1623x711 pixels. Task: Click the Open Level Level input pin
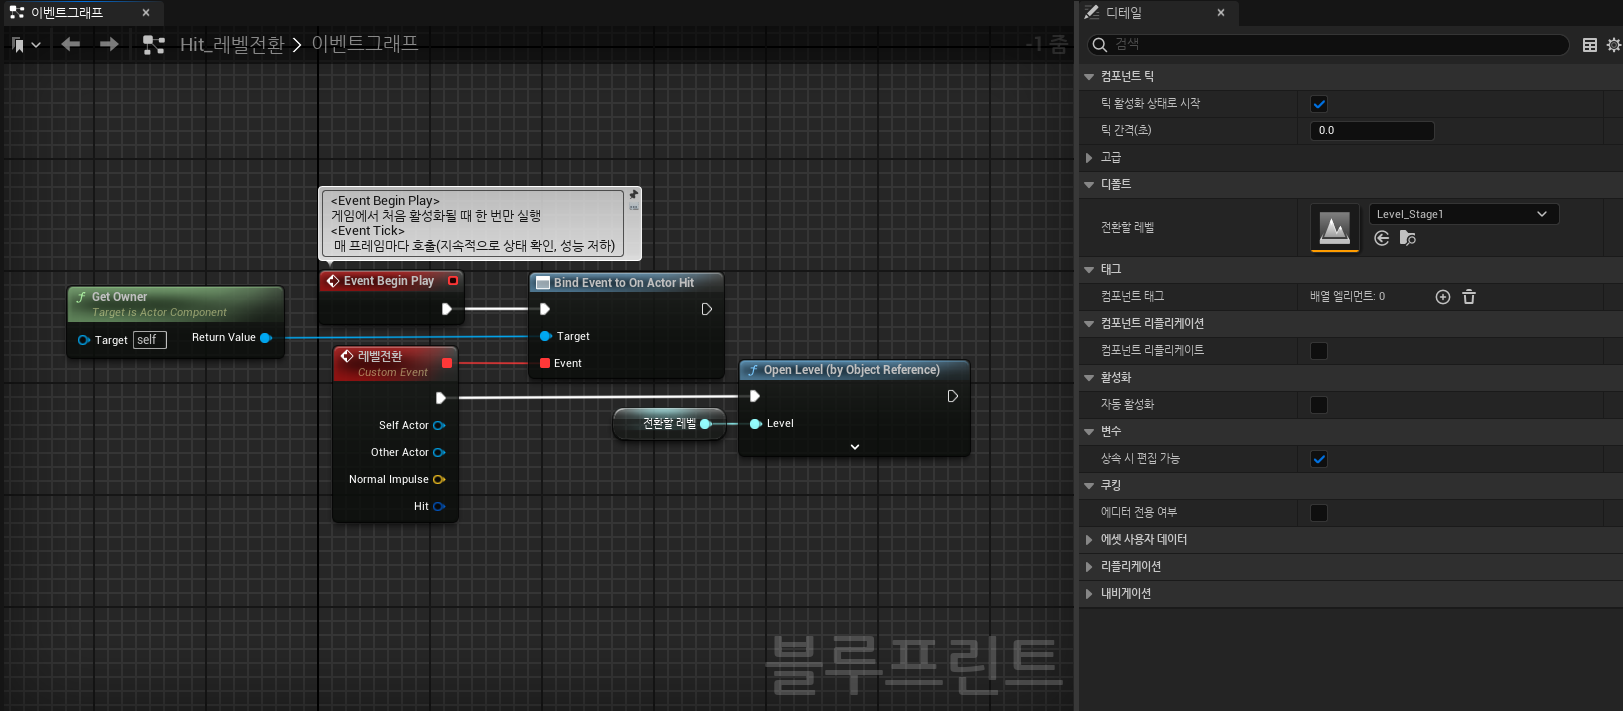756,424
